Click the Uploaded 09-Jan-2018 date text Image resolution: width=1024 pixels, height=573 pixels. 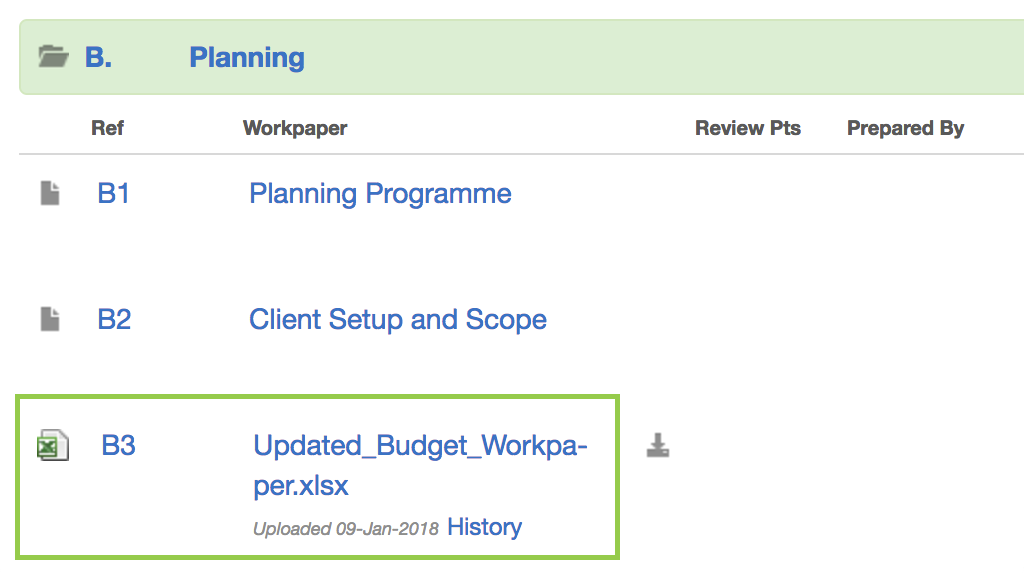tap(346, 529)
